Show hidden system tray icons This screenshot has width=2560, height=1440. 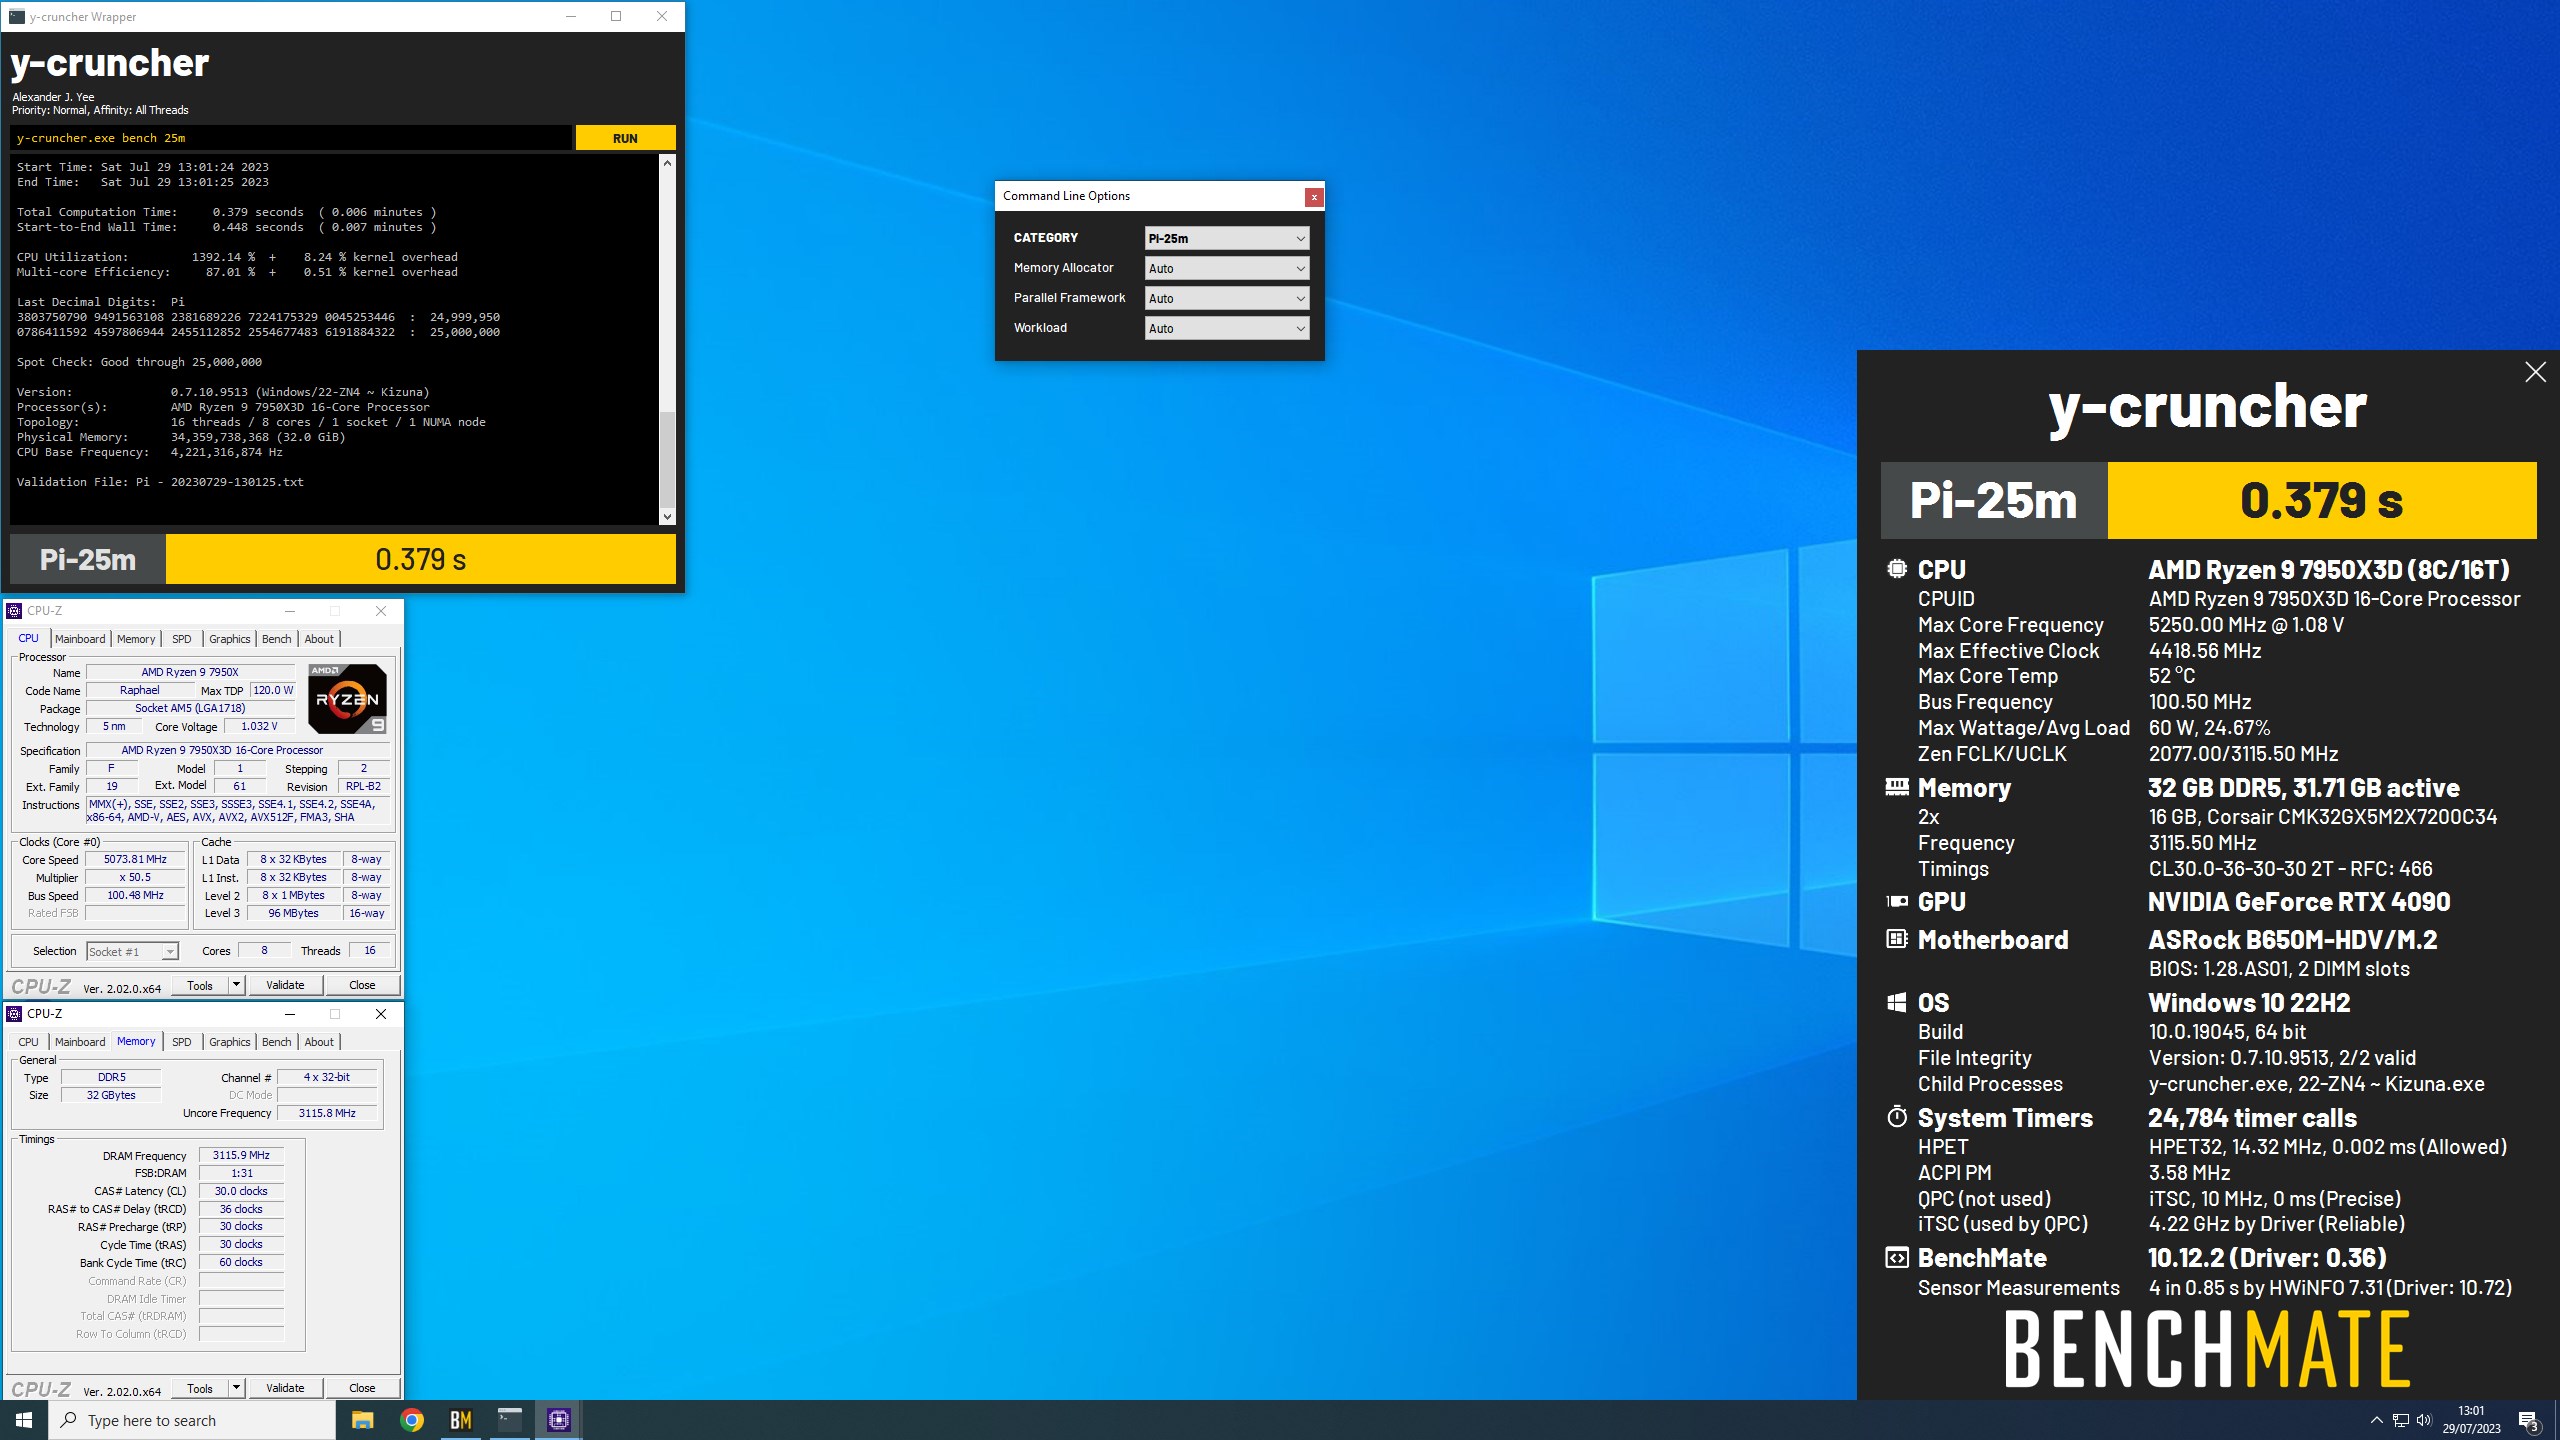point(2376,1420)
